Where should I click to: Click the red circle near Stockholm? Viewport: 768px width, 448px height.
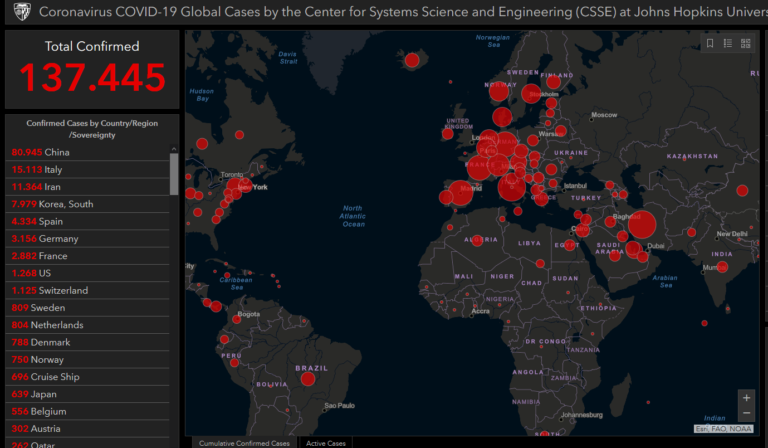tap(531, 94)
